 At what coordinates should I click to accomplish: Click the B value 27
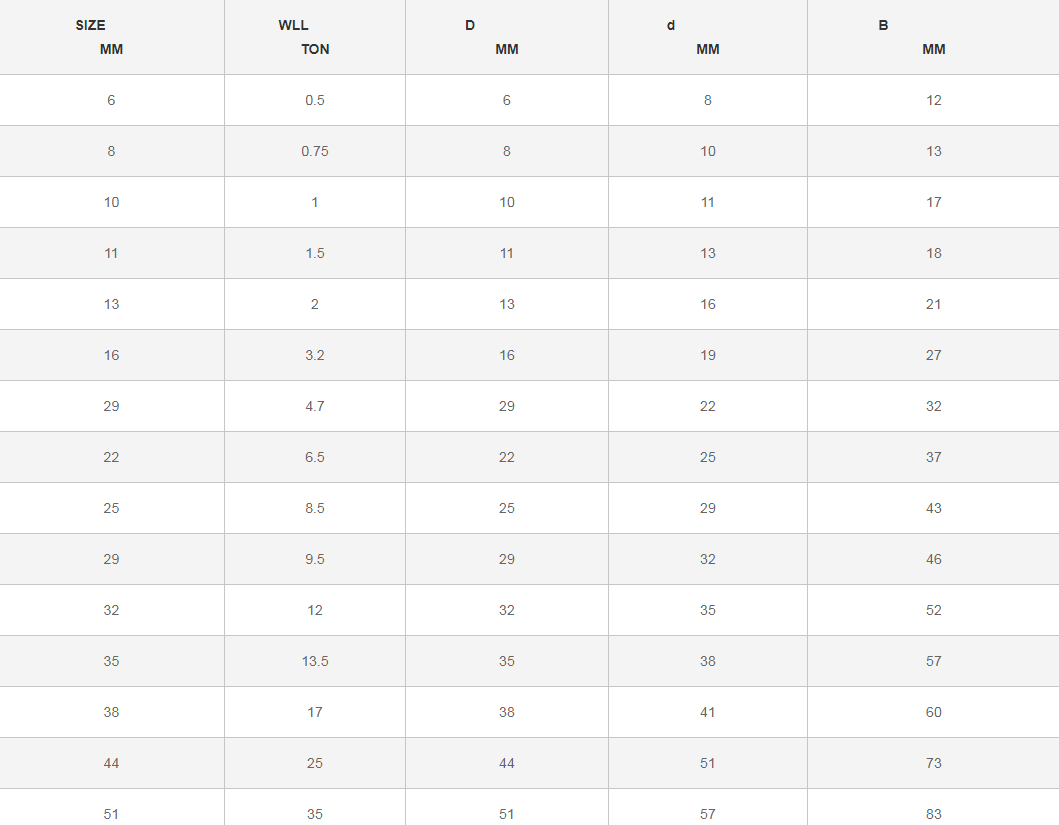tap(933, 355)
